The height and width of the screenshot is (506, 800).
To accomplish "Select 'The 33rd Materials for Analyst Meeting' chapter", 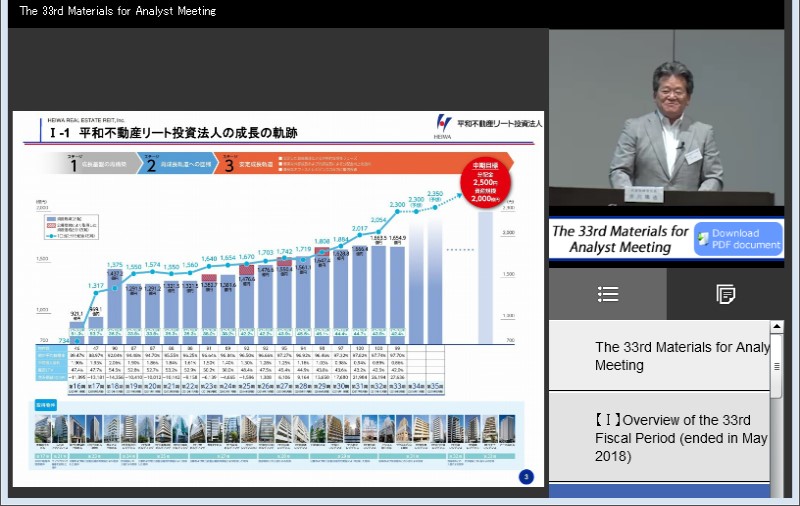I will (x=659, y=356).
